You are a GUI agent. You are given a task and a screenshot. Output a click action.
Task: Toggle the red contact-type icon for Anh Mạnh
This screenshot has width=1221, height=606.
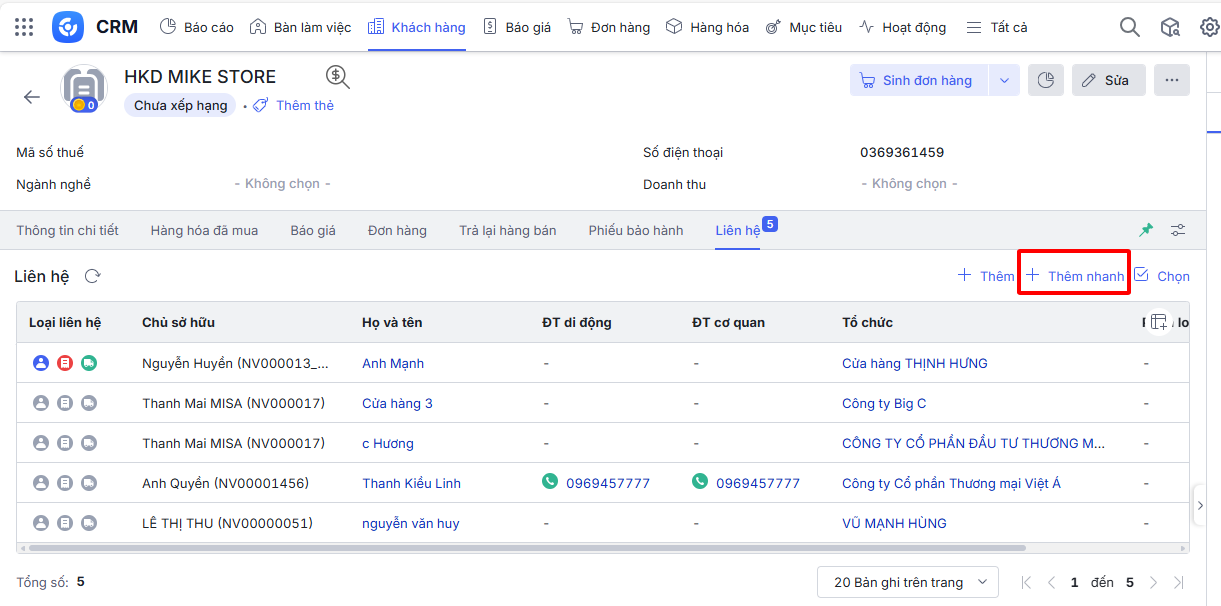pos(65,363)
